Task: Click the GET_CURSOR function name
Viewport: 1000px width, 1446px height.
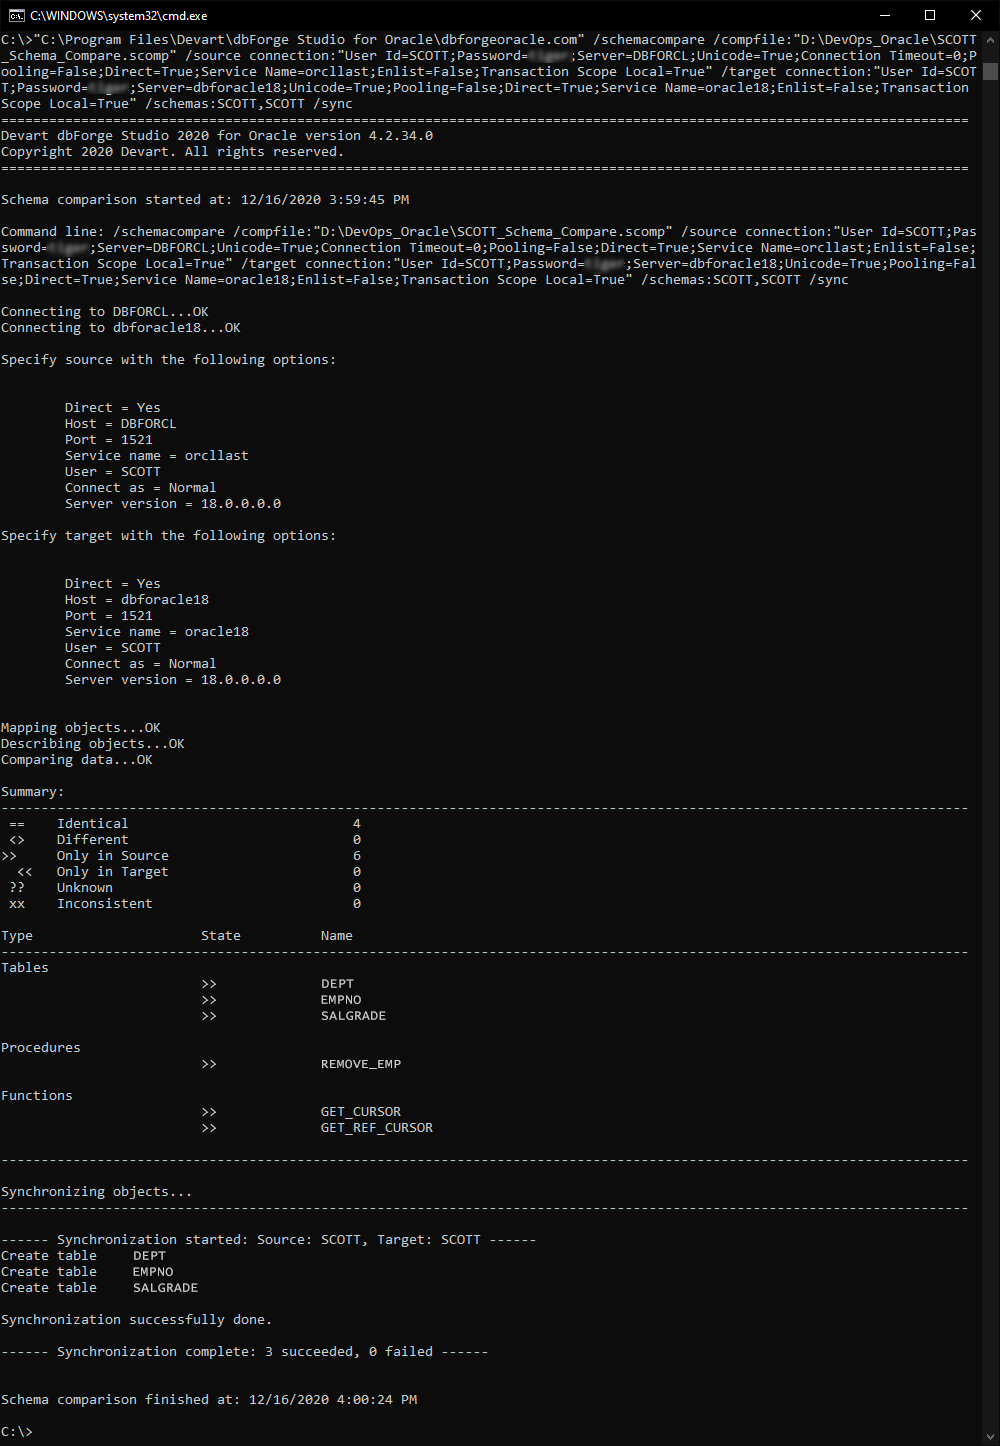Action: pyautogui.click(x=360, y=1111)
